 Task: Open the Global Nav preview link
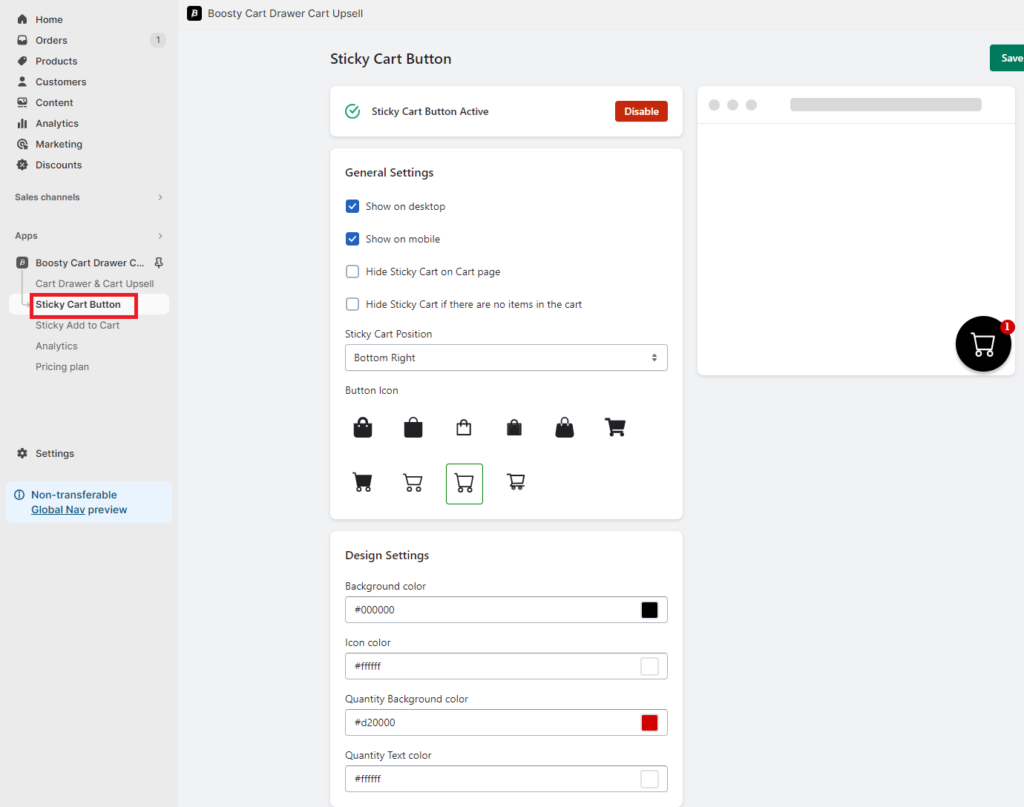tap(57, 509)
